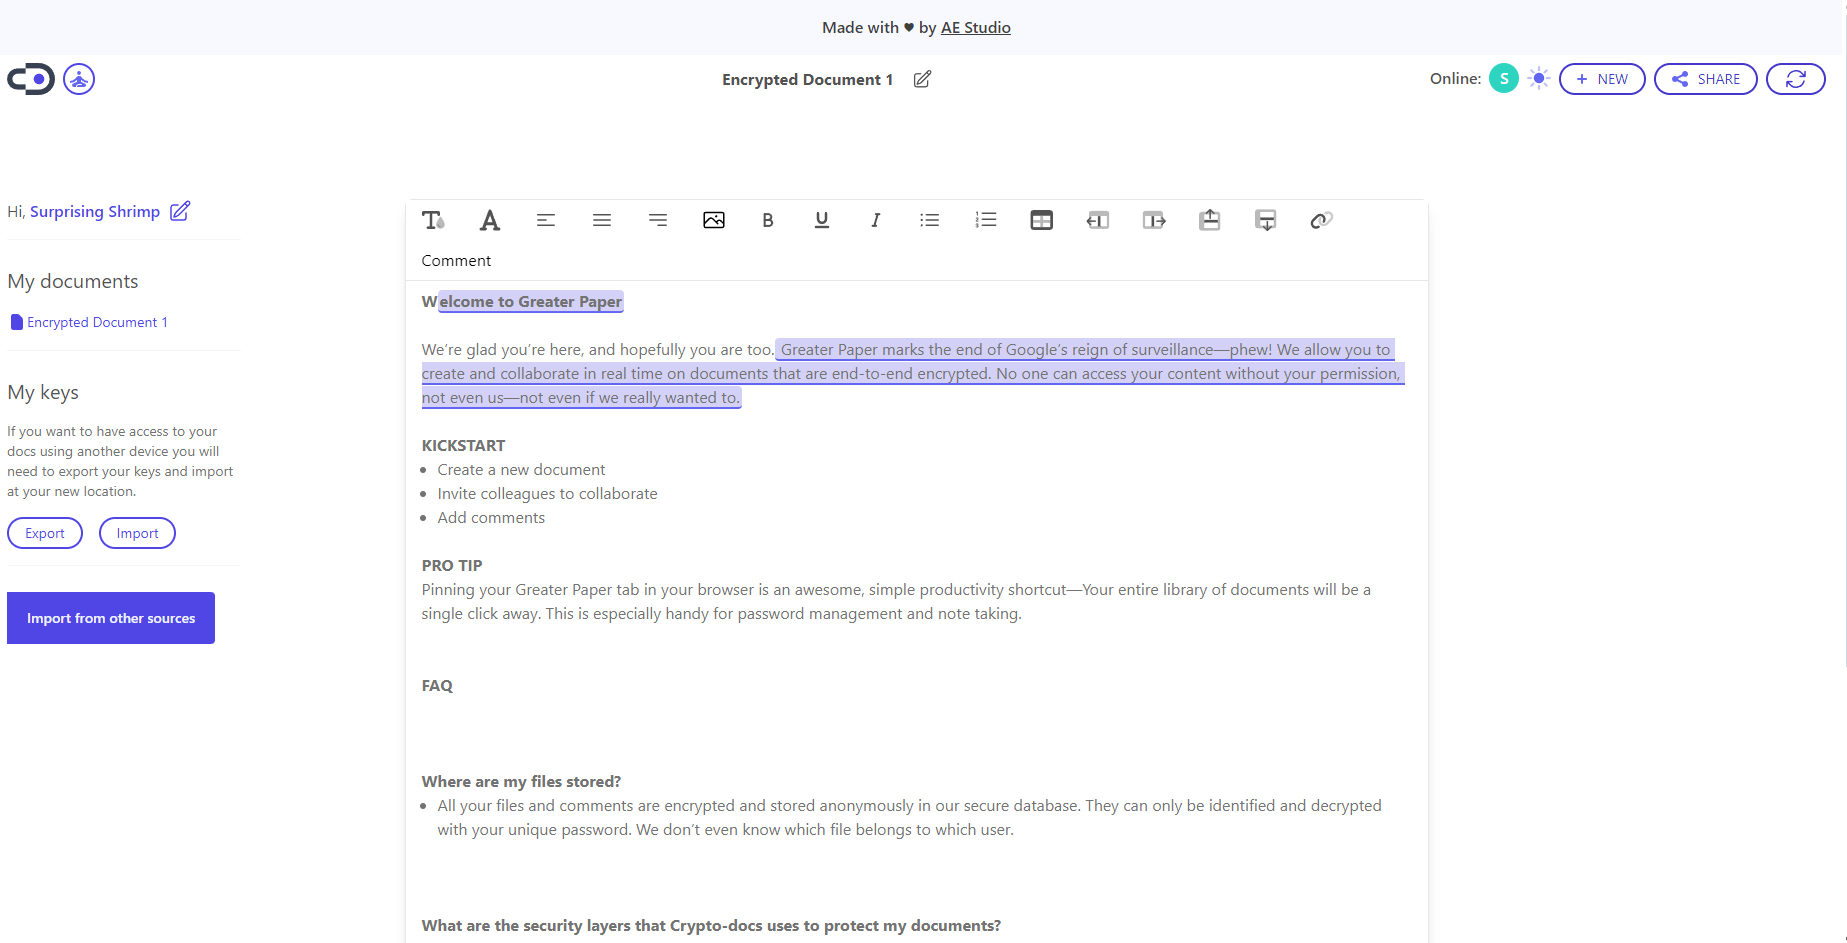Insert a table
This screenshot has height=943, width=1847.
click(1042, 220)
